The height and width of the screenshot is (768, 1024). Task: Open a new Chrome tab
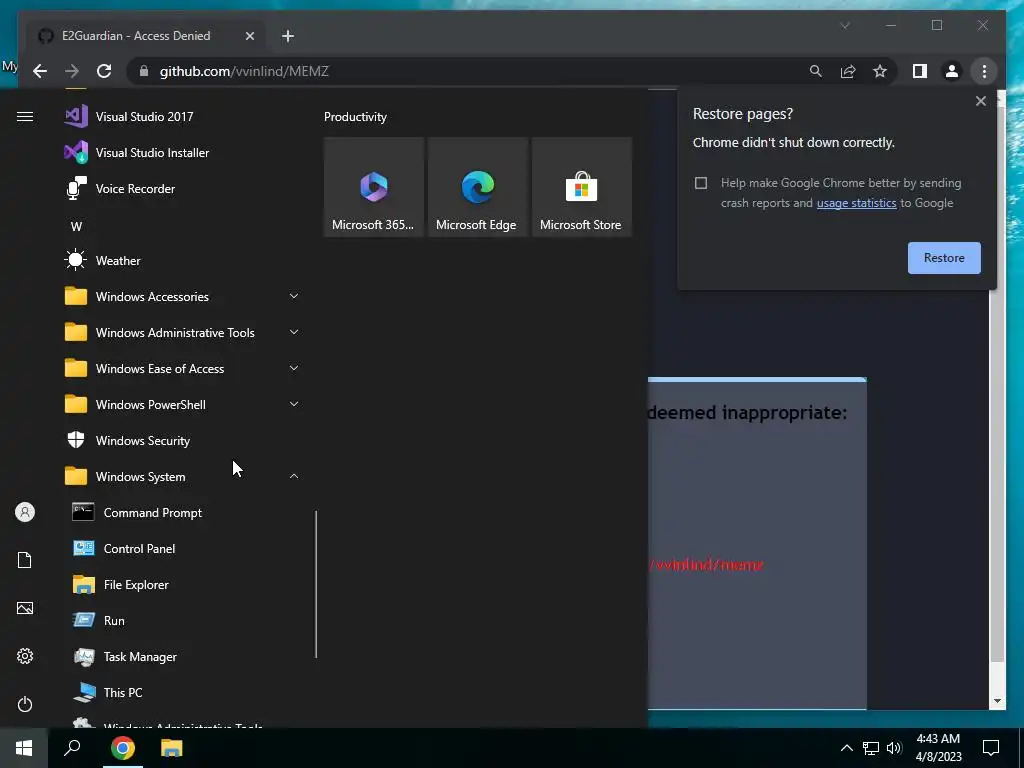(288, 36)
